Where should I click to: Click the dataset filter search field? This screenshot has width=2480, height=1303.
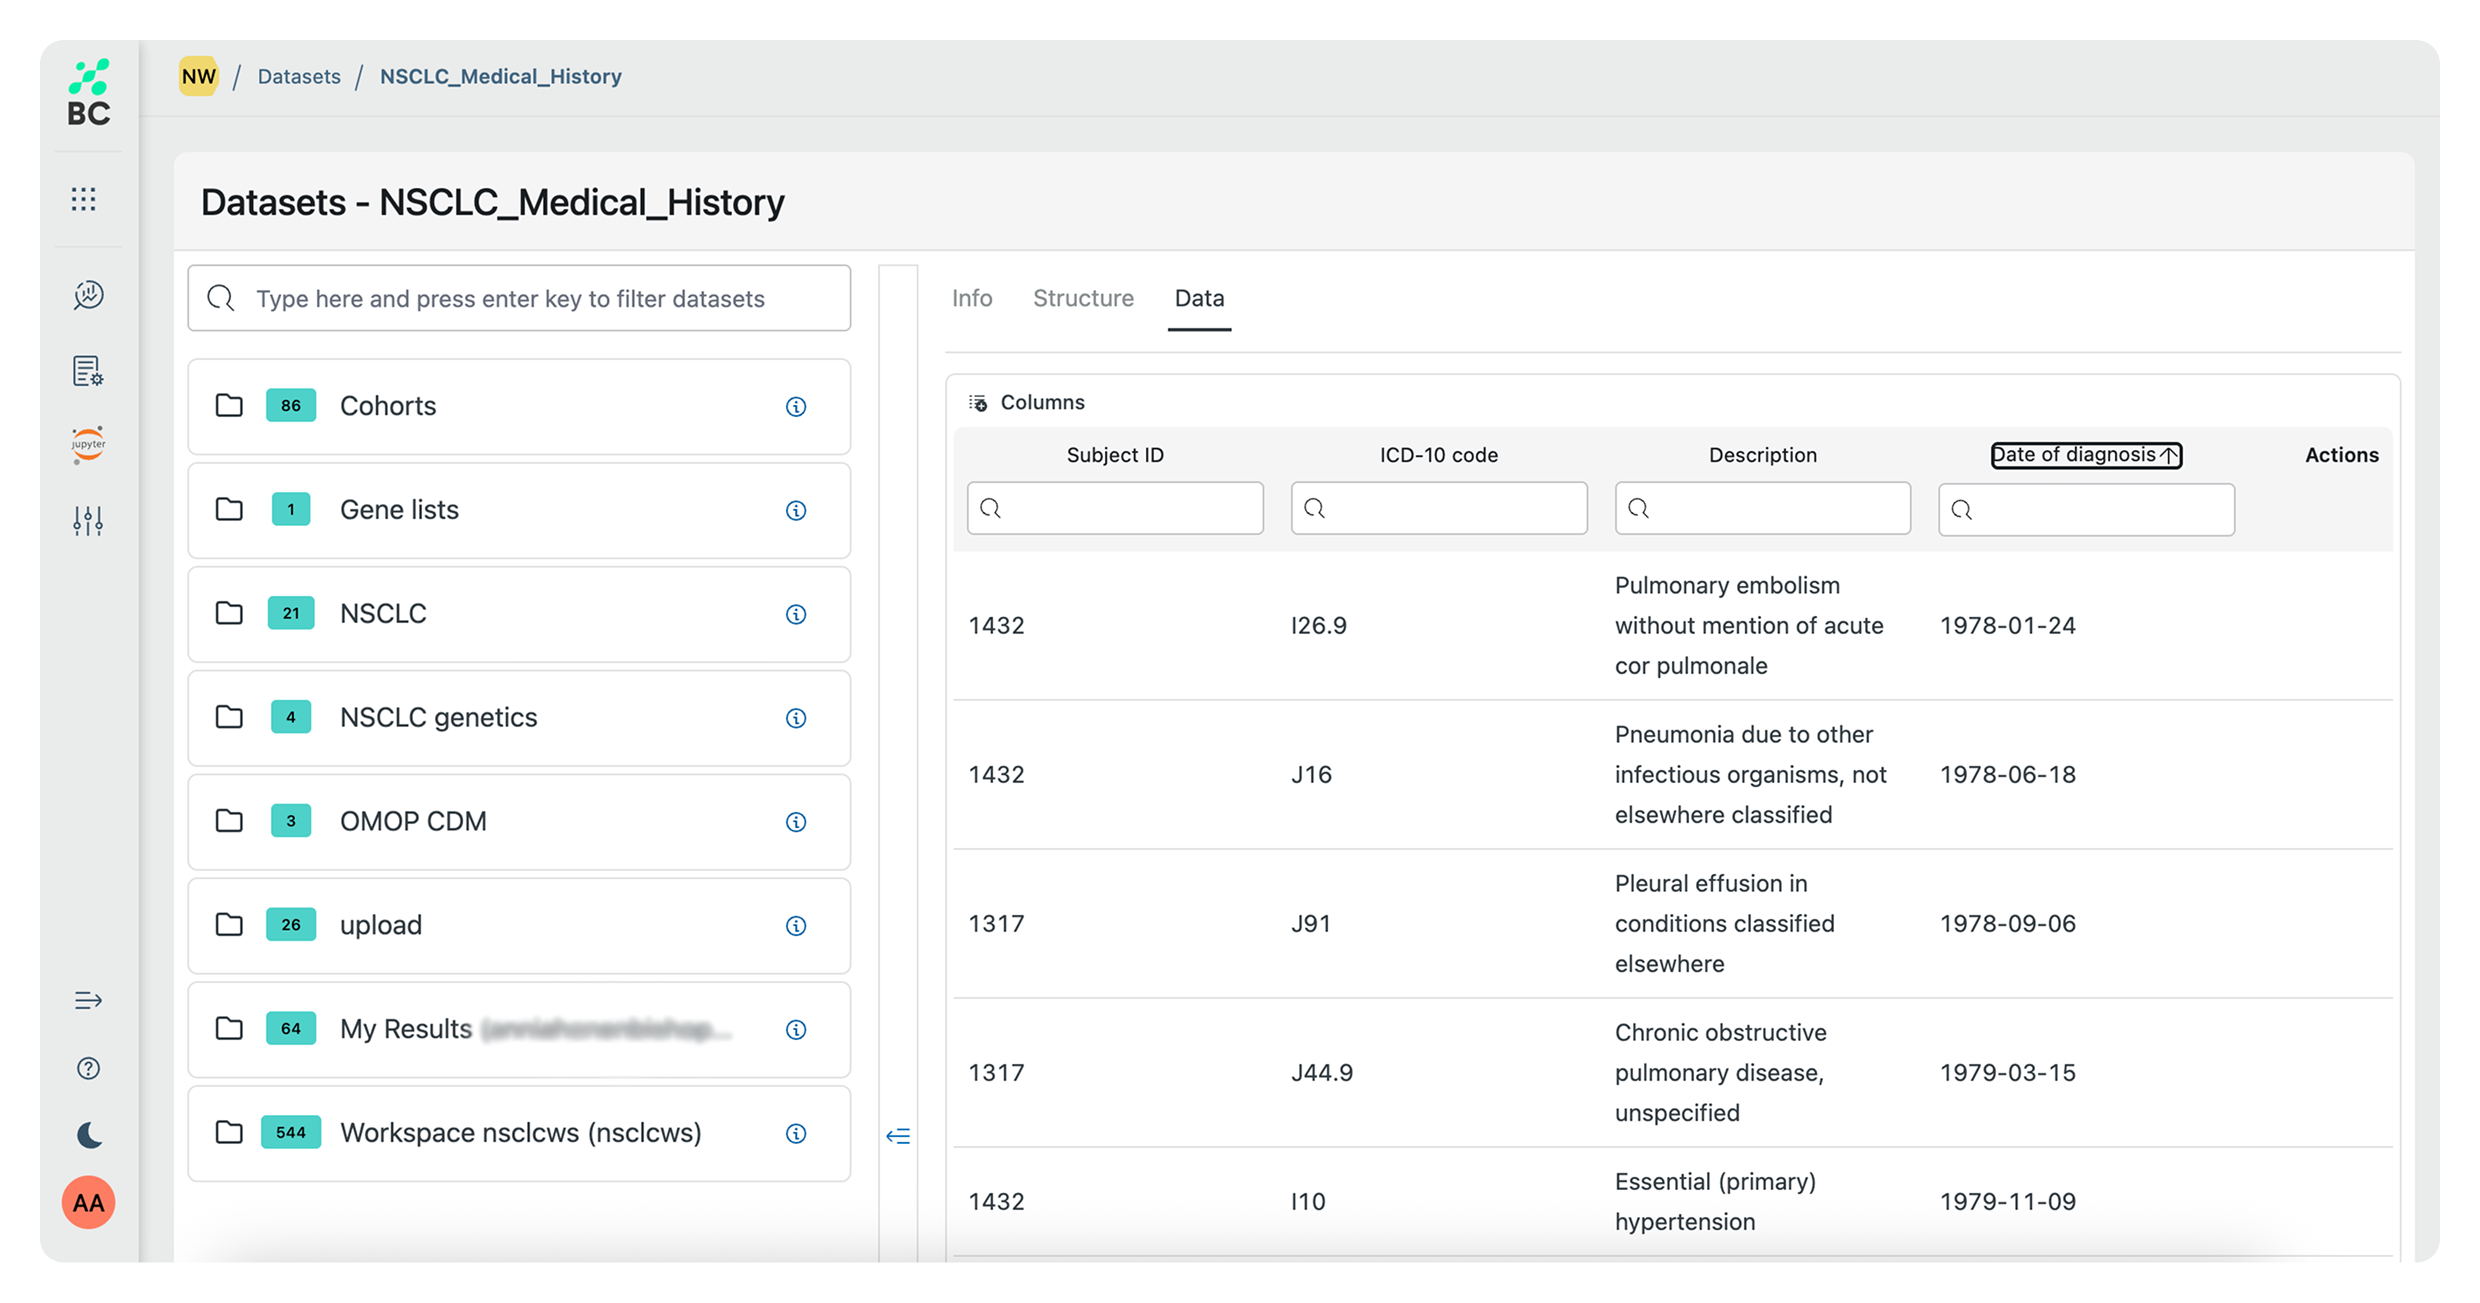pyautogui.click(x=520, y=299)
